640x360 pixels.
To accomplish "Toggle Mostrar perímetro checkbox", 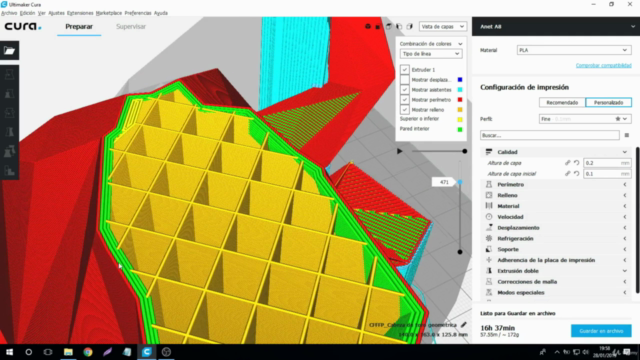I will 404,100.
